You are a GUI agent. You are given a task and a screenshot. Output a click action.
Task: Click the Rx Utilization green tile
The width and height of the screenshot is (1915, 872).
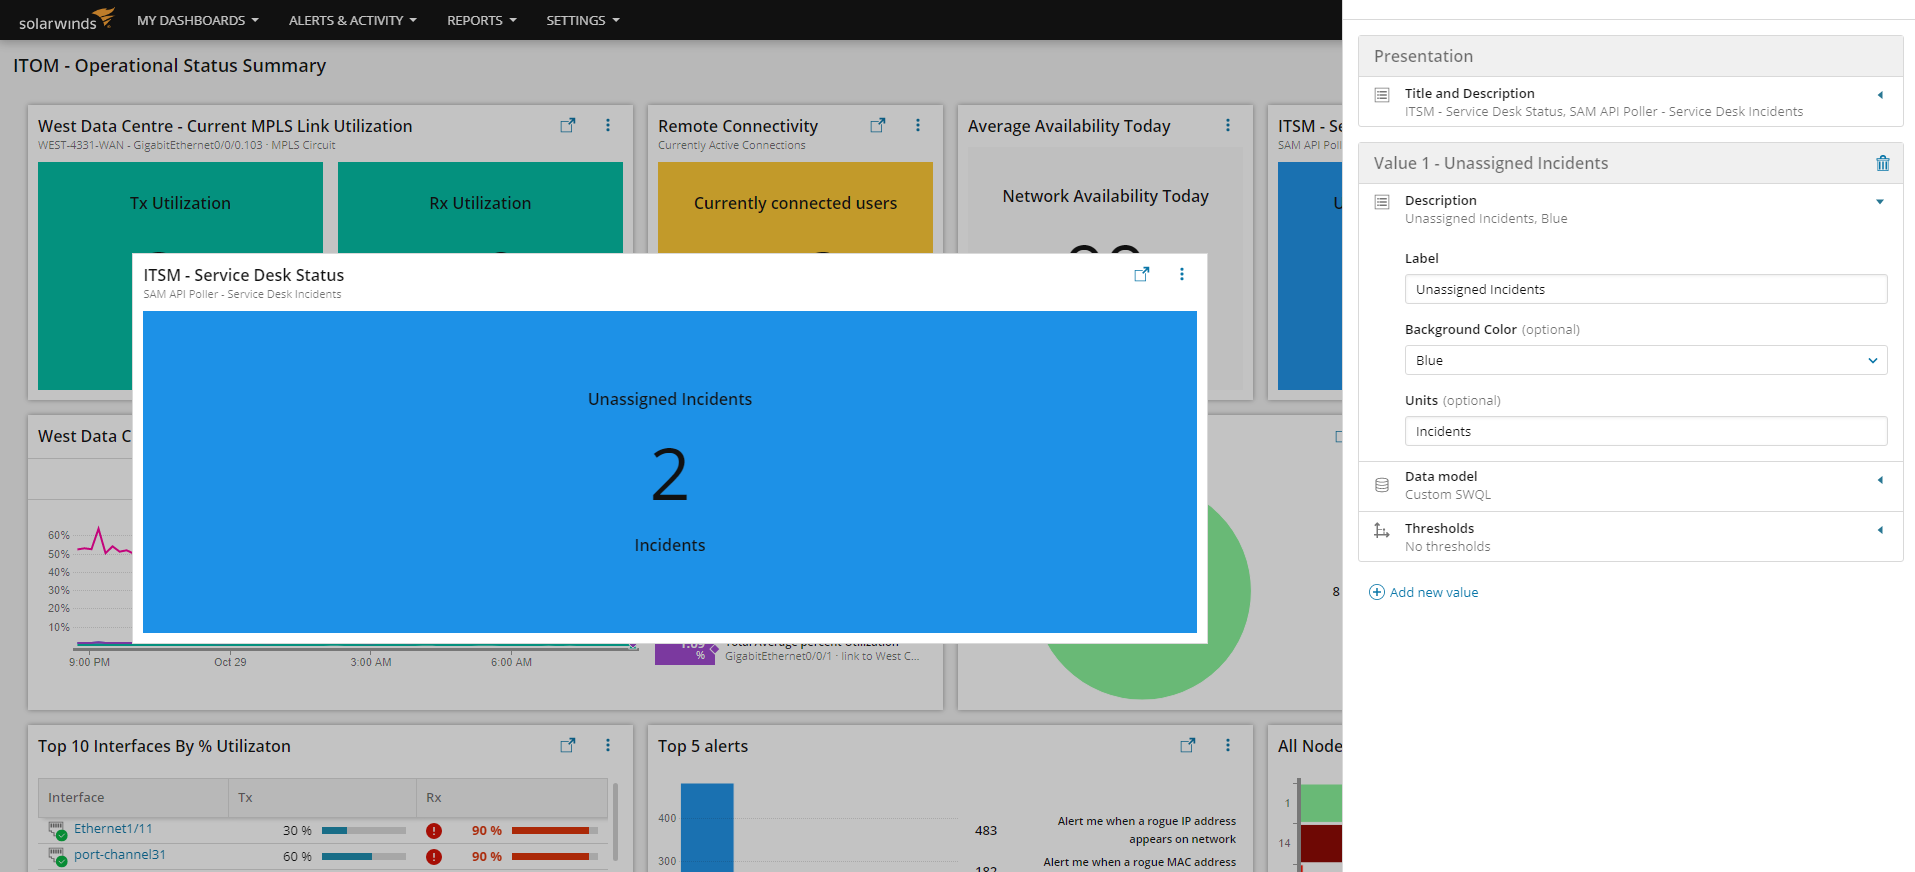pyautogui.click(x=480, y=207)
